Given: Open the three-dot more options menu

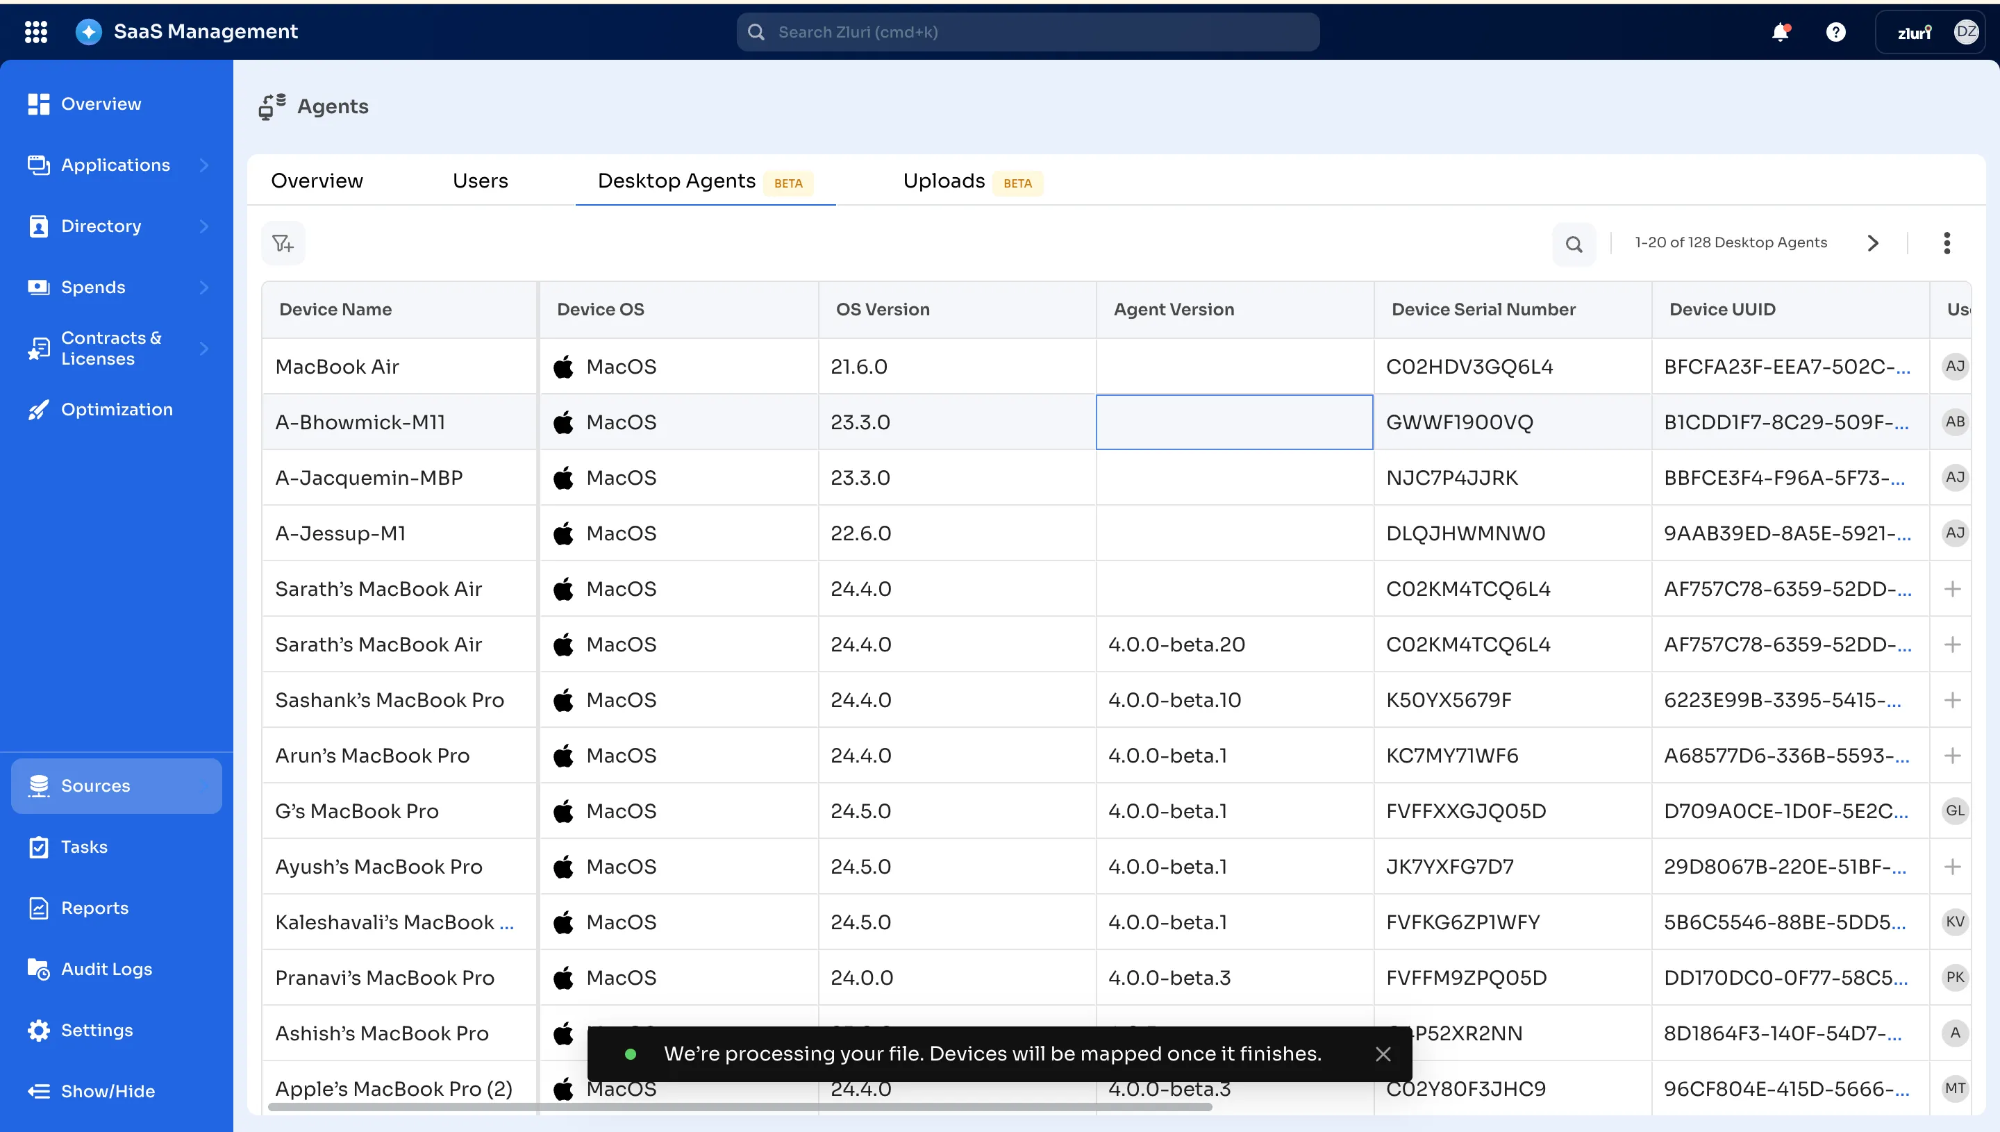Looking at the screenshot, I should [x=1946, y=243].
